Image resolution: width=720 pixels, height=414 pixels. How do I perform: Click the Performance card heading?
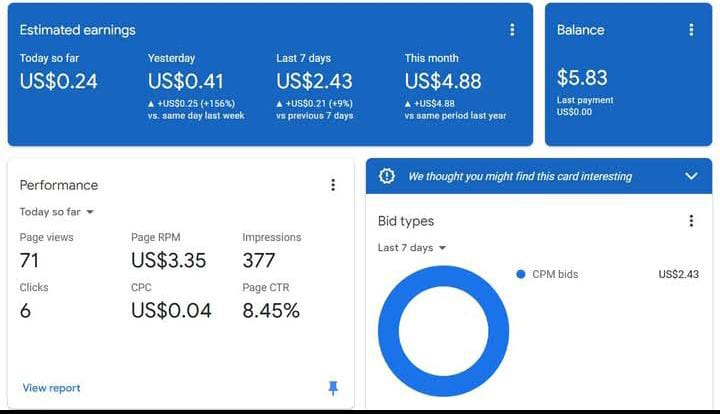pyautogui.click(x=59, y=185)
